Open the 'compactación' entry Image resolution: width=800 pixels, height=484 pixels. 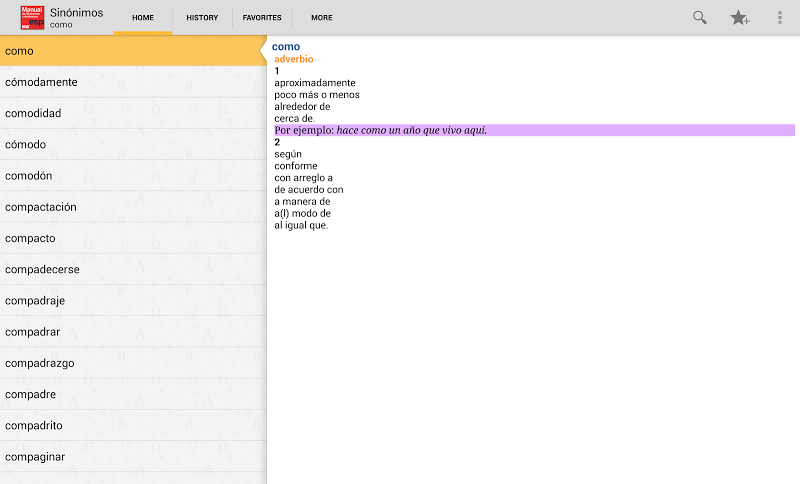click(x=133, y=207)
